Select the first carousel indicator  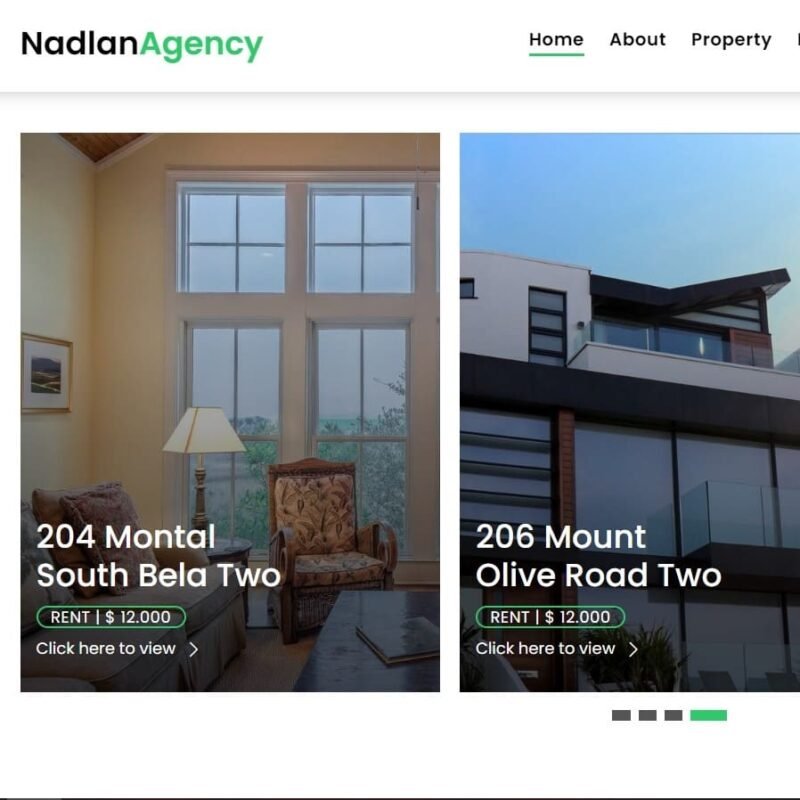tap(621, 715)
